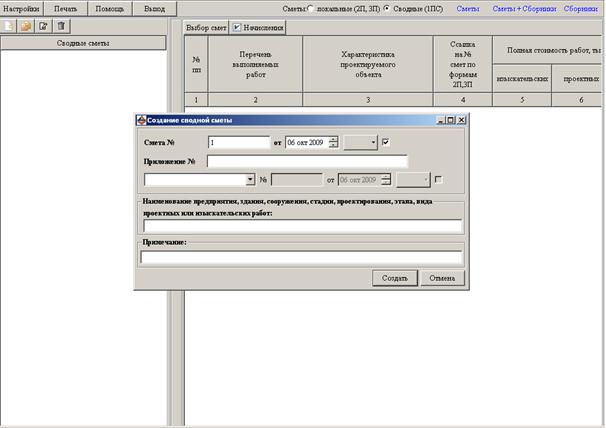The width and height of the screenshot is (606, 428).
Task: Click the Создать button
Action: [395, 278]
